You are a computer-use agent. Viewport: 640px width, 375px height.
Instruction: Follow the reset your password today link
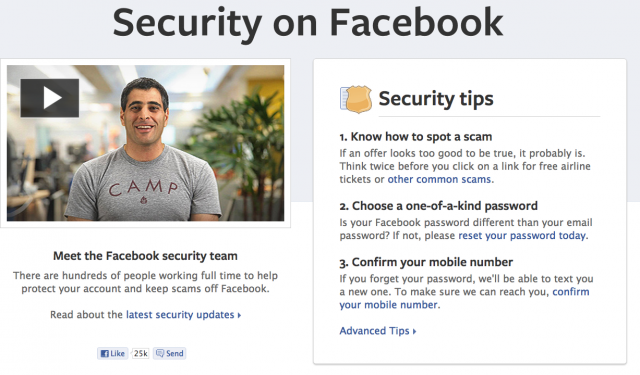pos(522,235)
